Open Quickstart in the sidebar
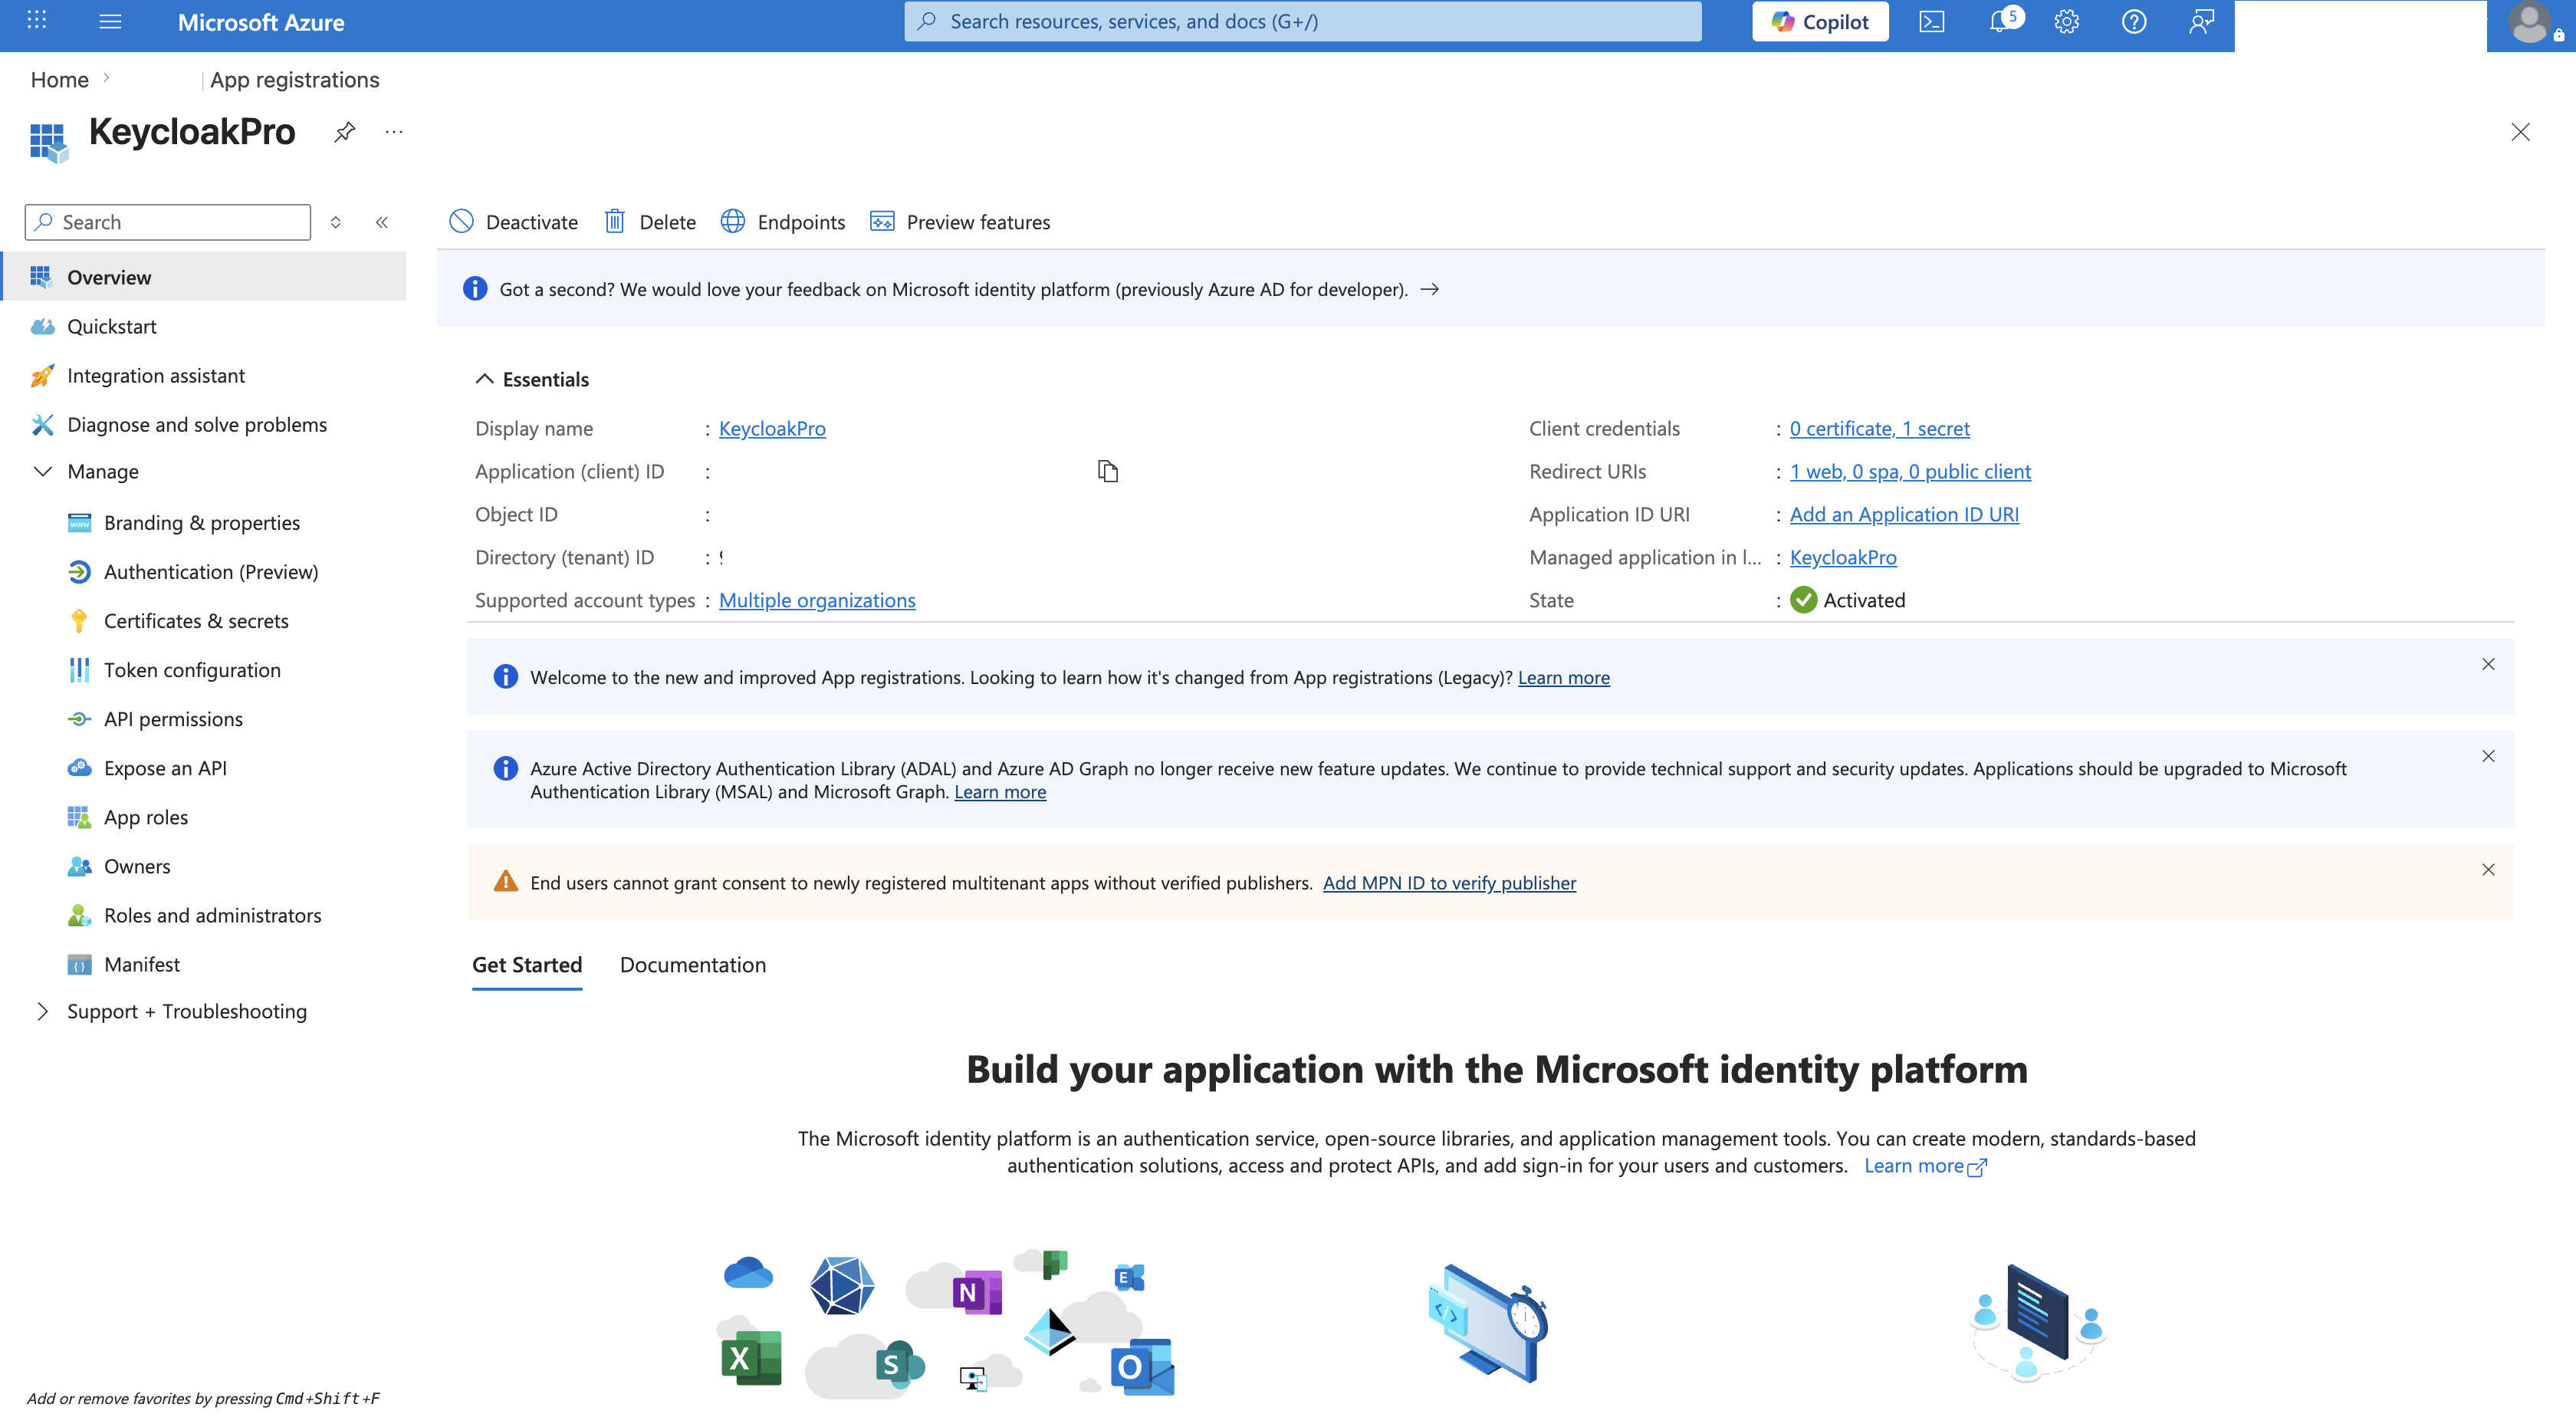This screenshot has height=1414, width=2576. click(x=203, y=326)
